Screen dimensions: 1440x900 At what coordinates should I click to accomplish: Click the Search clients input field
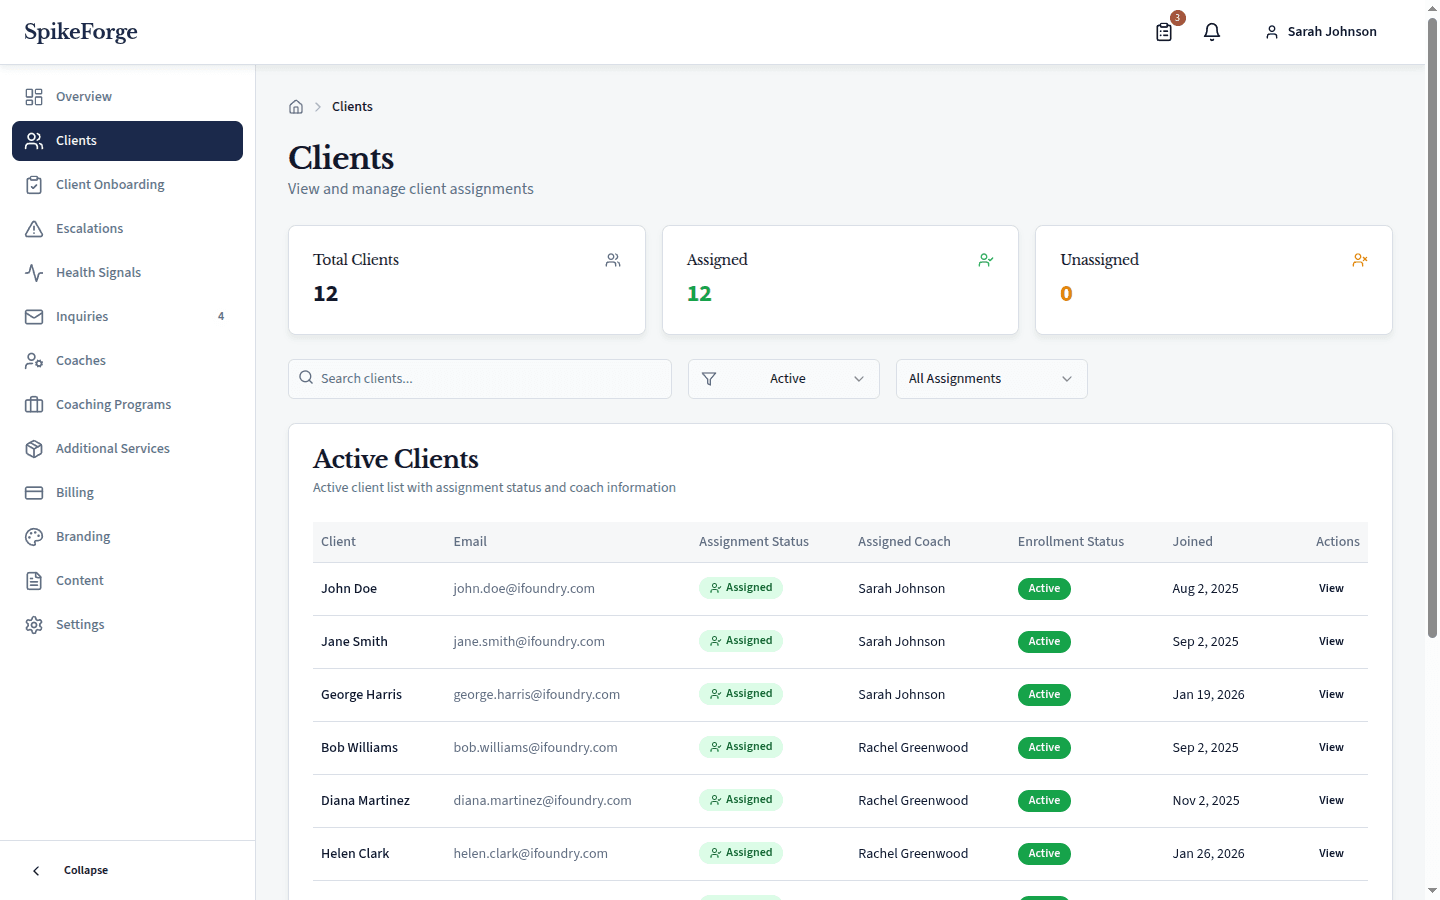point(479,378)
